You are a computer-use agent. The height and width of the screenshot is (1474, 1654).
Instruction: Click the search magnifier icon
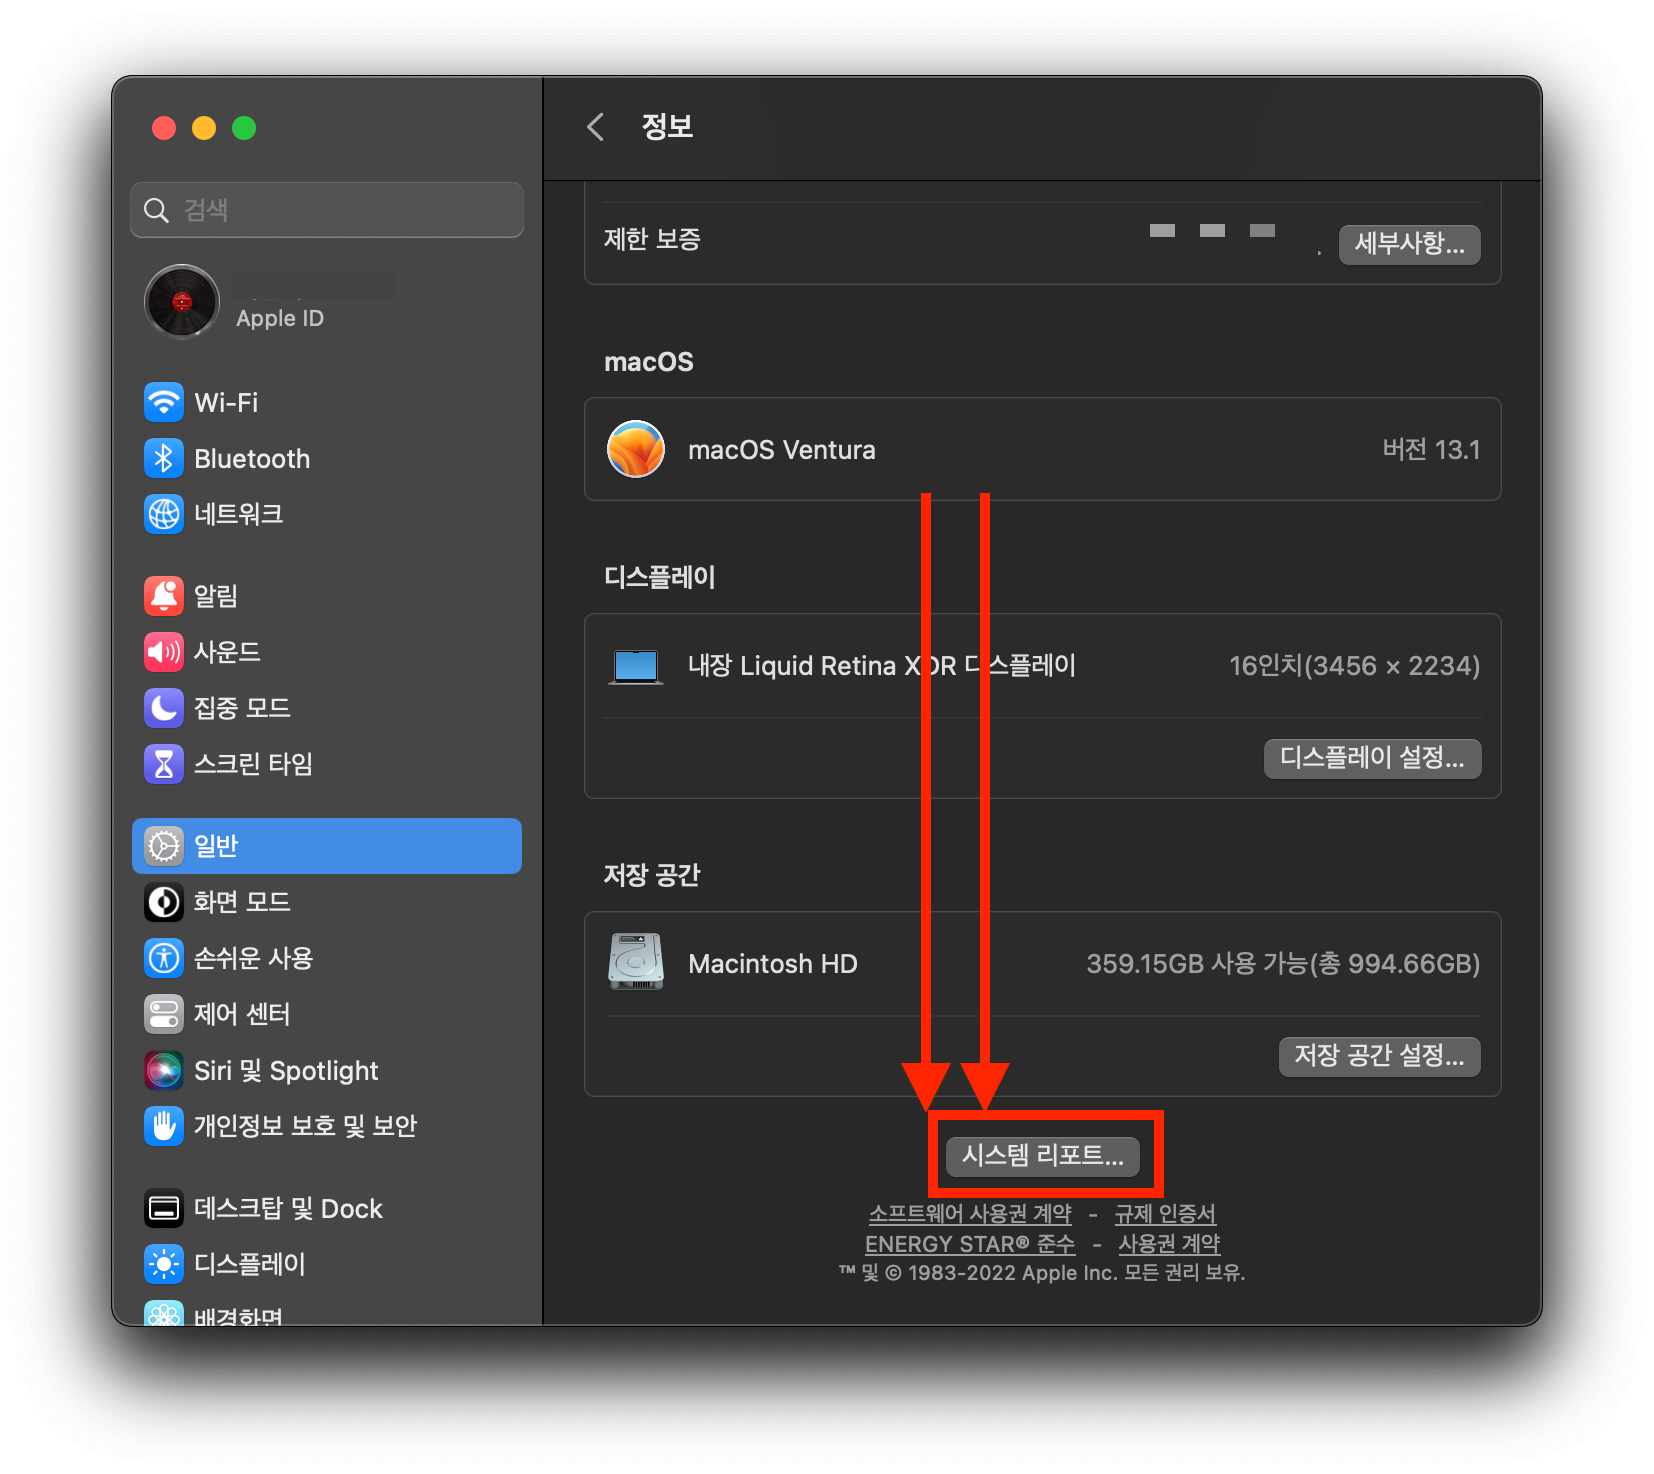click(x=156, y=210)
